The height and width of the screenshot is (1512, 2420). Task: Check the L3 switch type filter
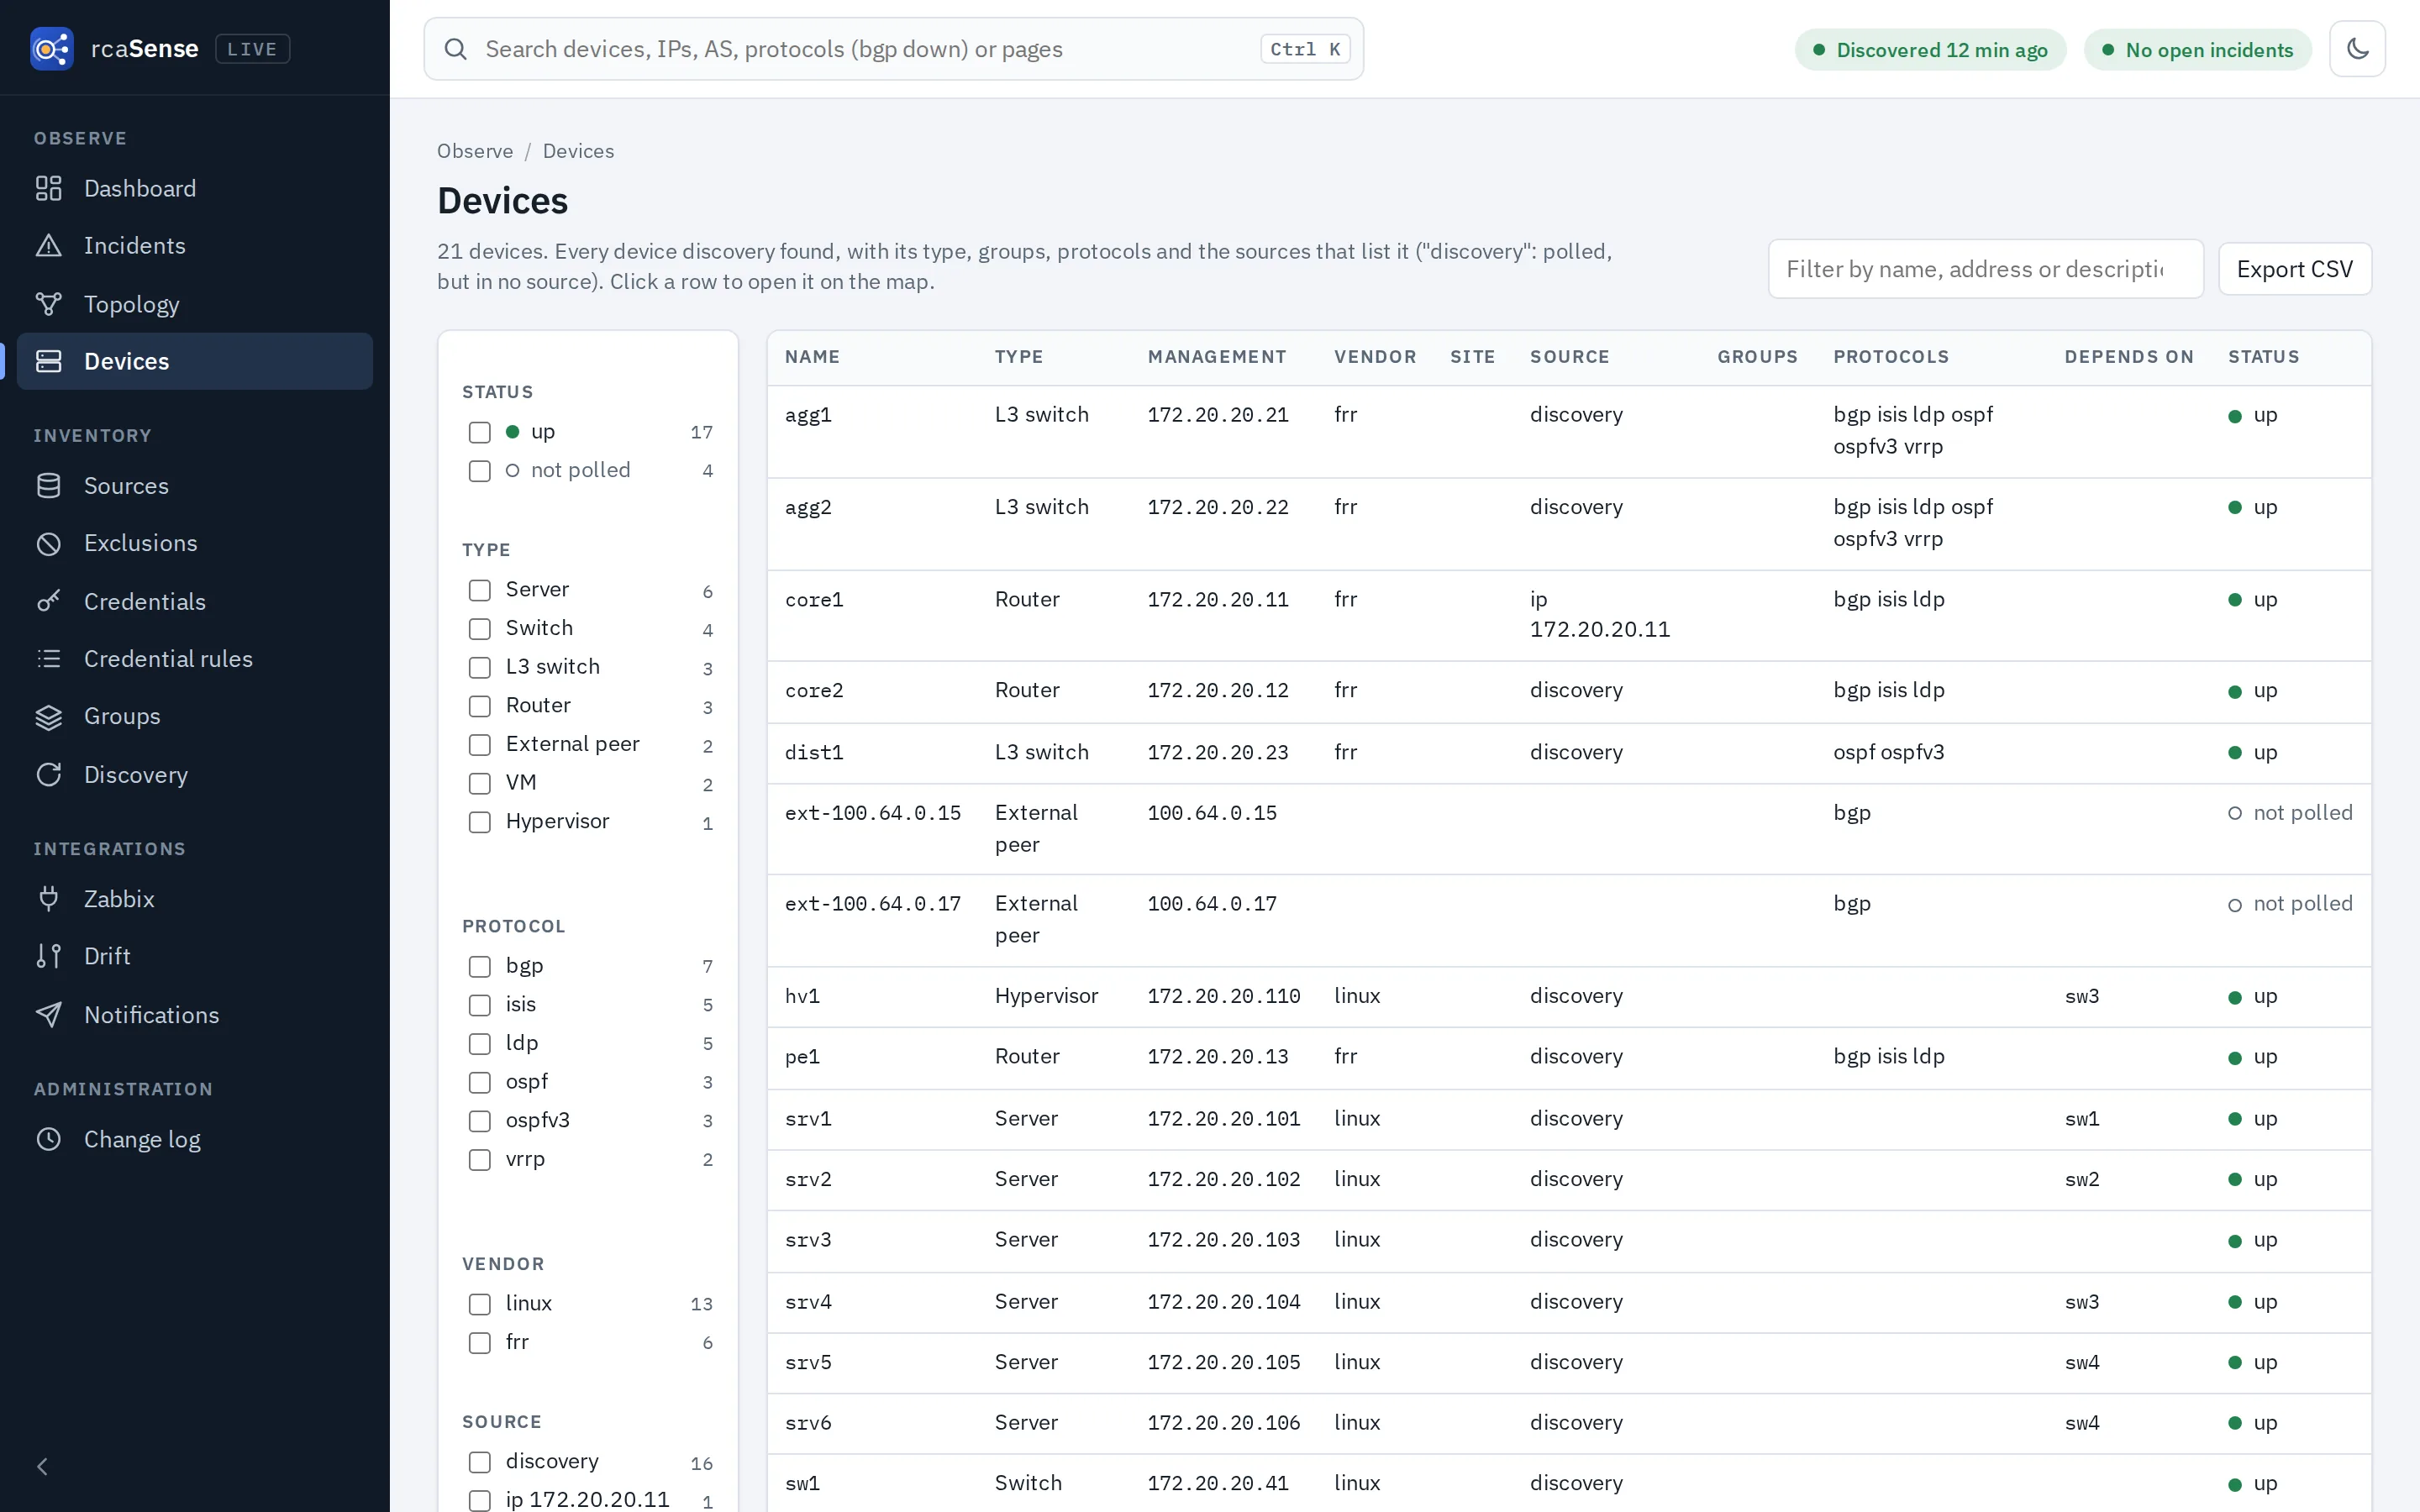tap(480, 667)
